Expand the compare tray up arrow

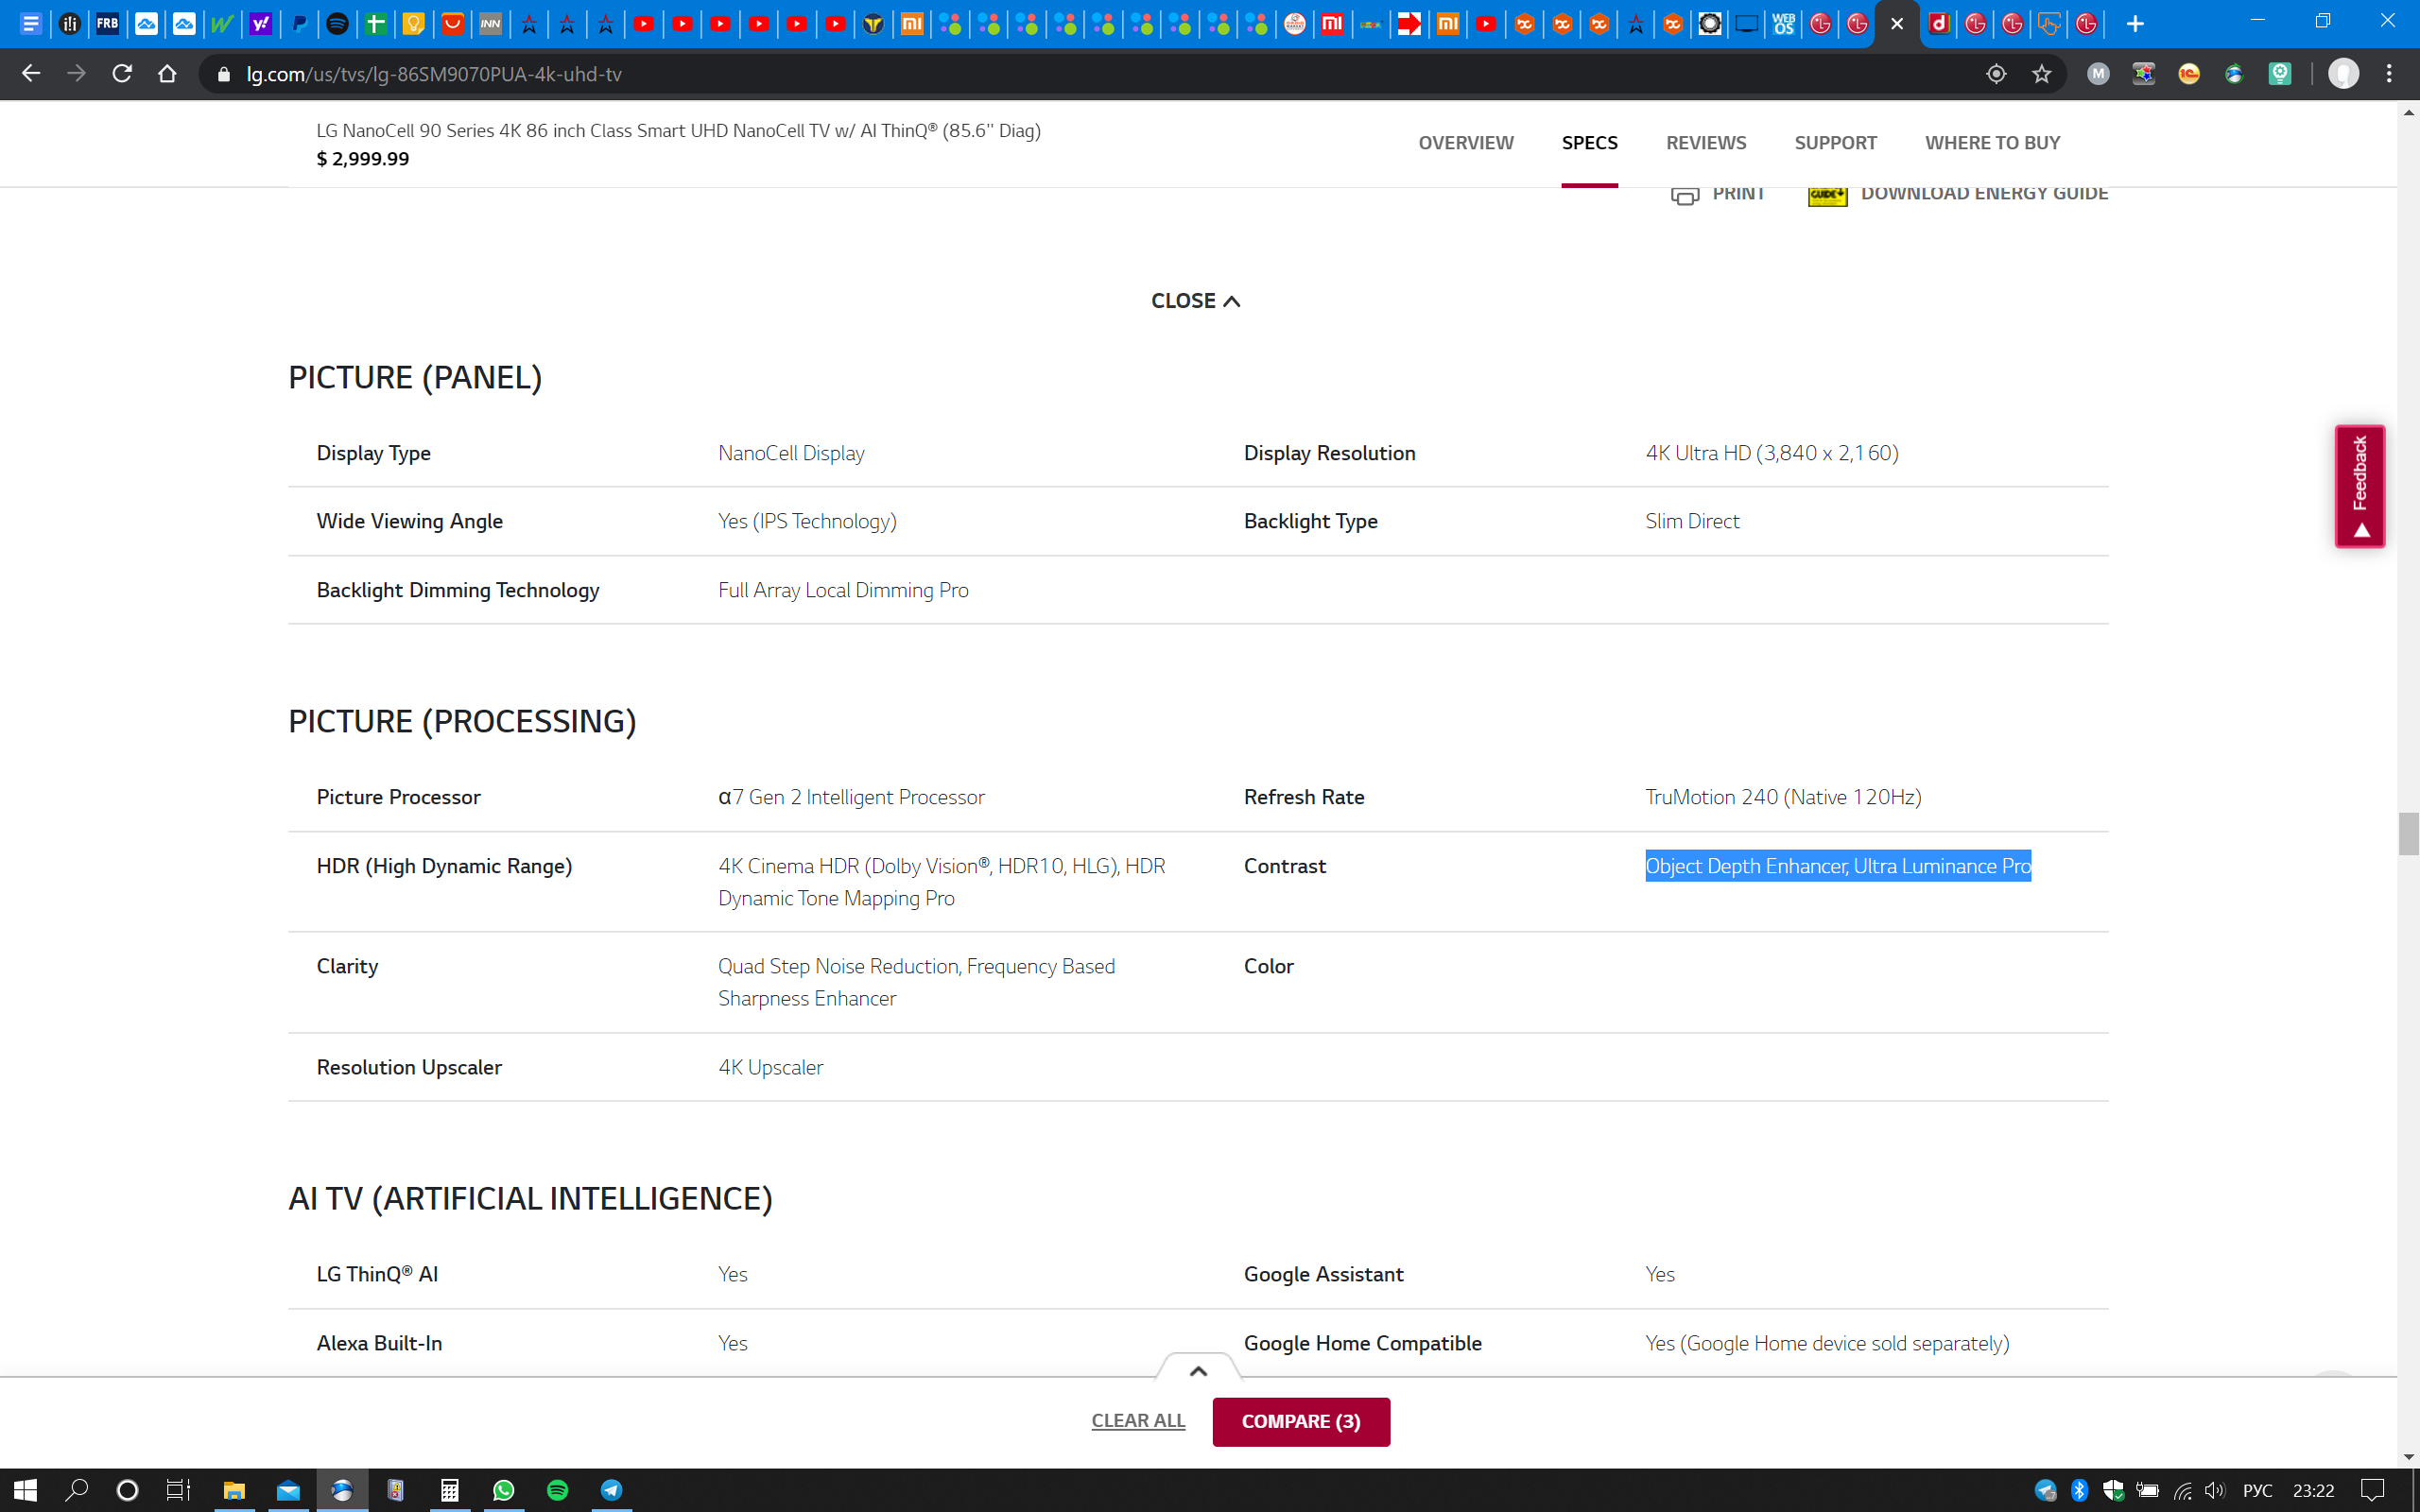1198,1371
